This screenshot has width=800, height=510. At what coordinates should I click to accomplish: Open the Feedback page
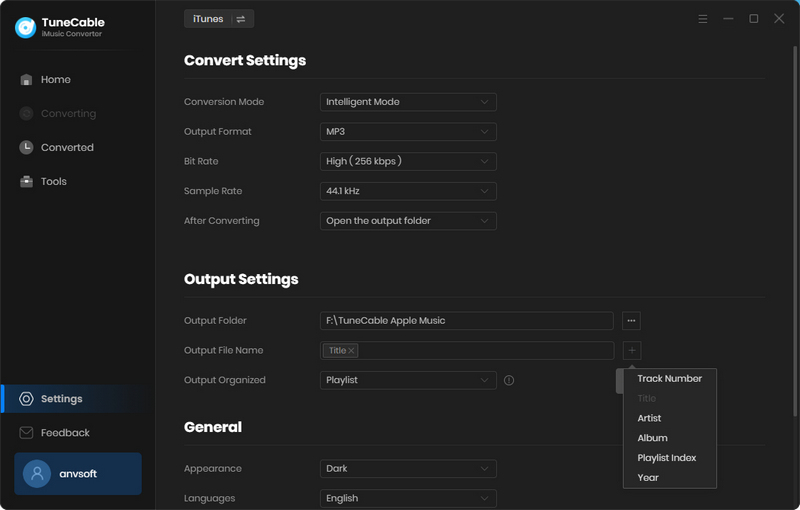pos(65,433)
